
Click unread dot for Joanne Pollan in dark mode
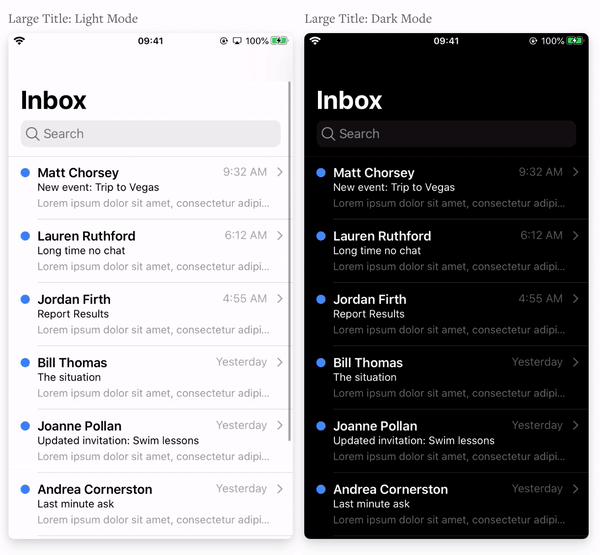coord(321,426)
